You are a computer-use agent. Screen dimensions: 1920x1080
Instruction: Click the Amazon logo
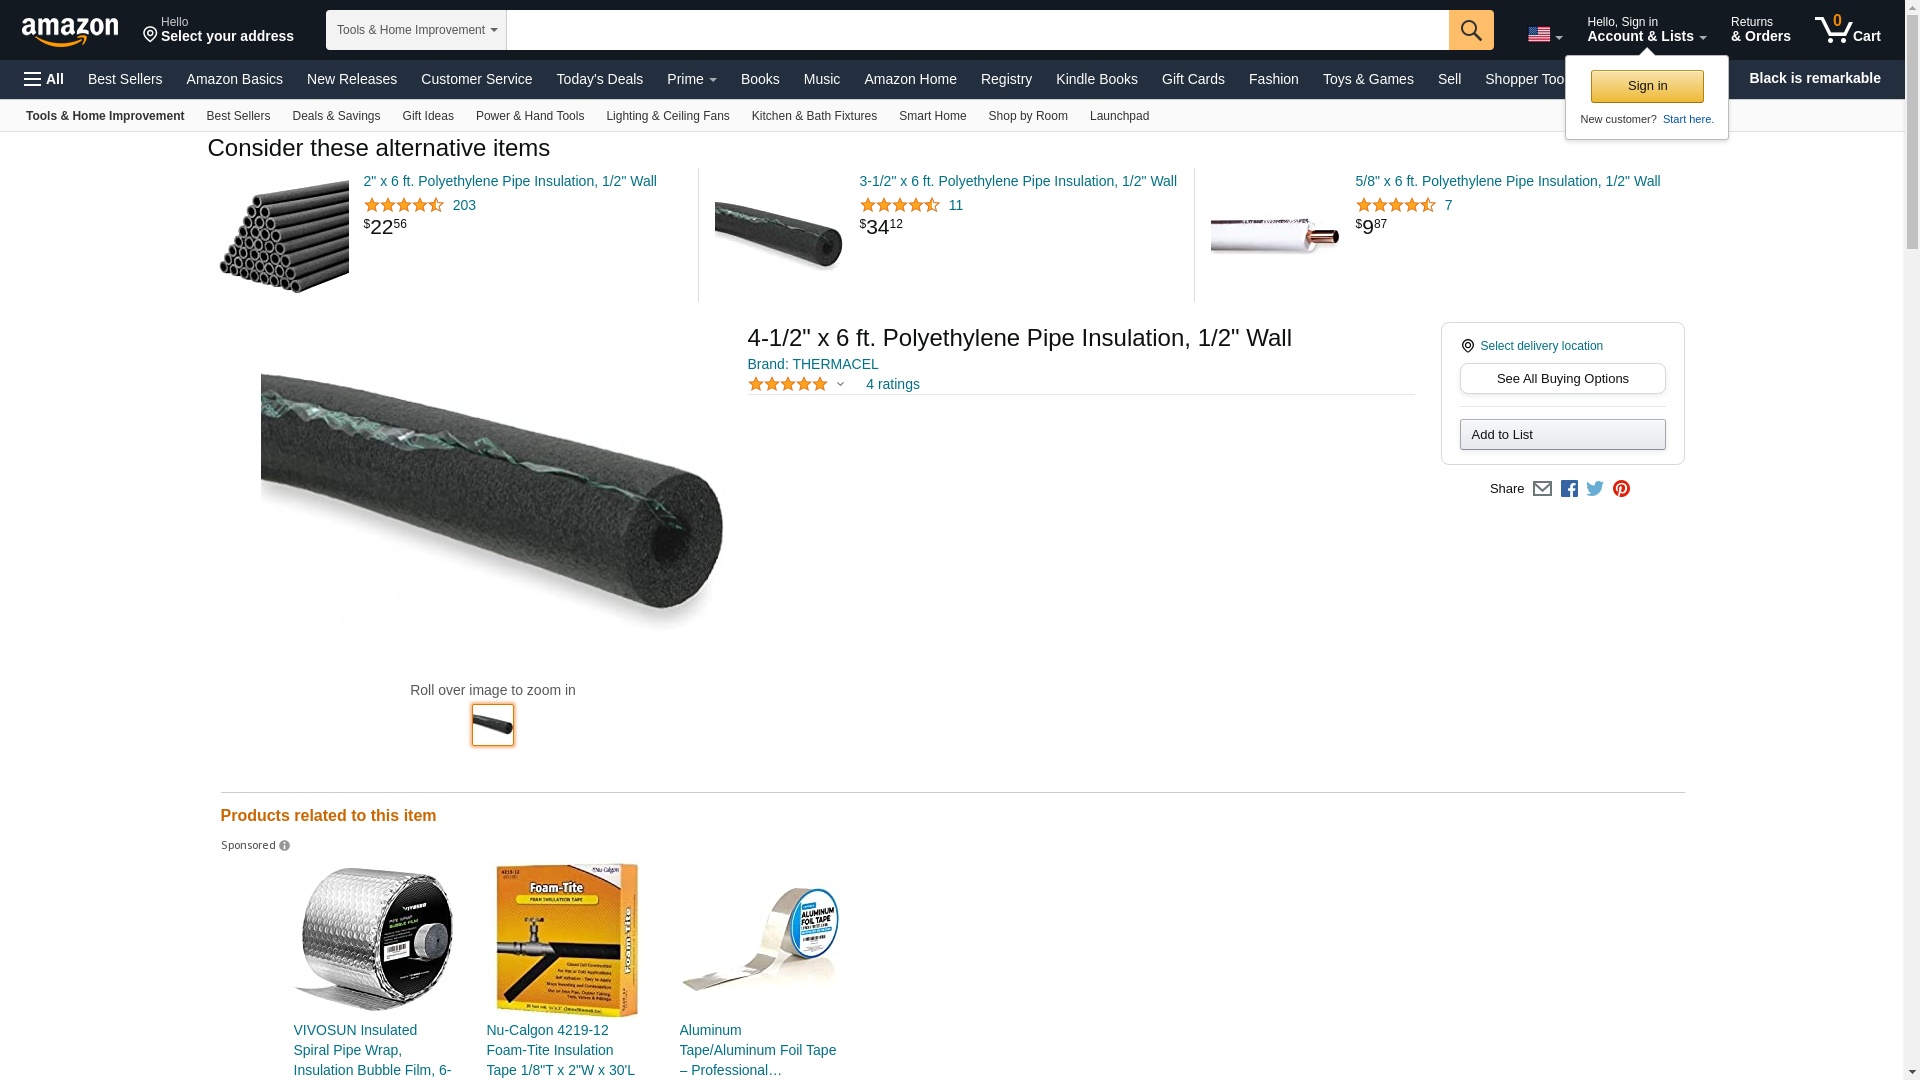(70, 31)
